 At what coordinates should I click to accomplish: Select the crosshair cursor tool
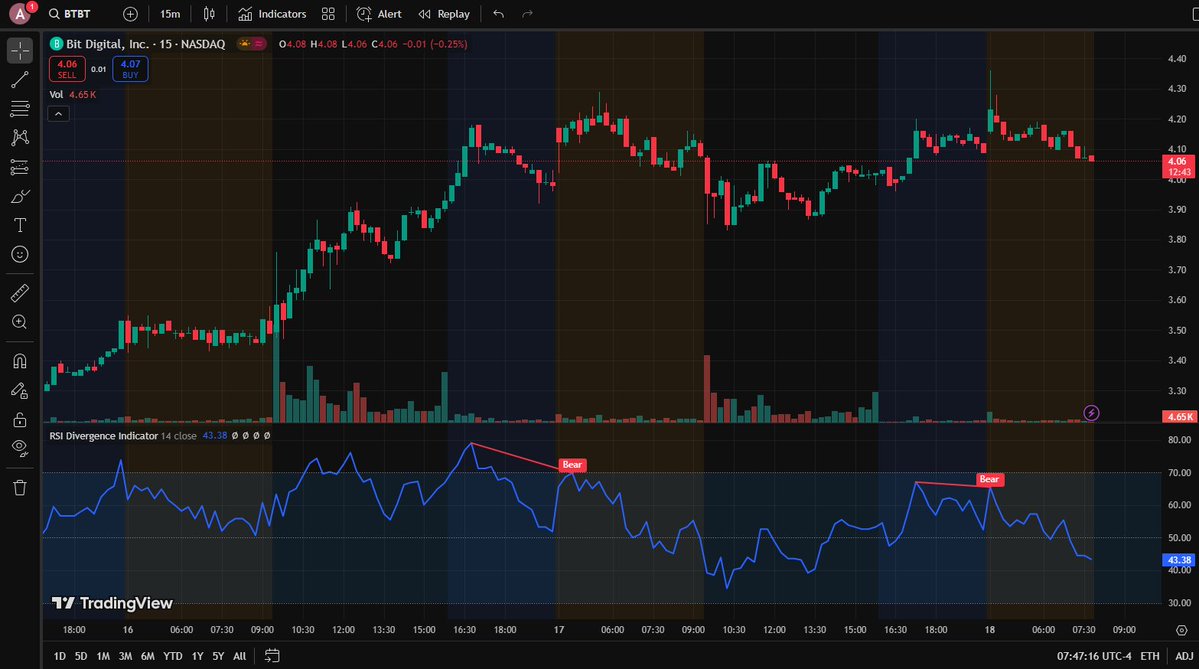20,50
